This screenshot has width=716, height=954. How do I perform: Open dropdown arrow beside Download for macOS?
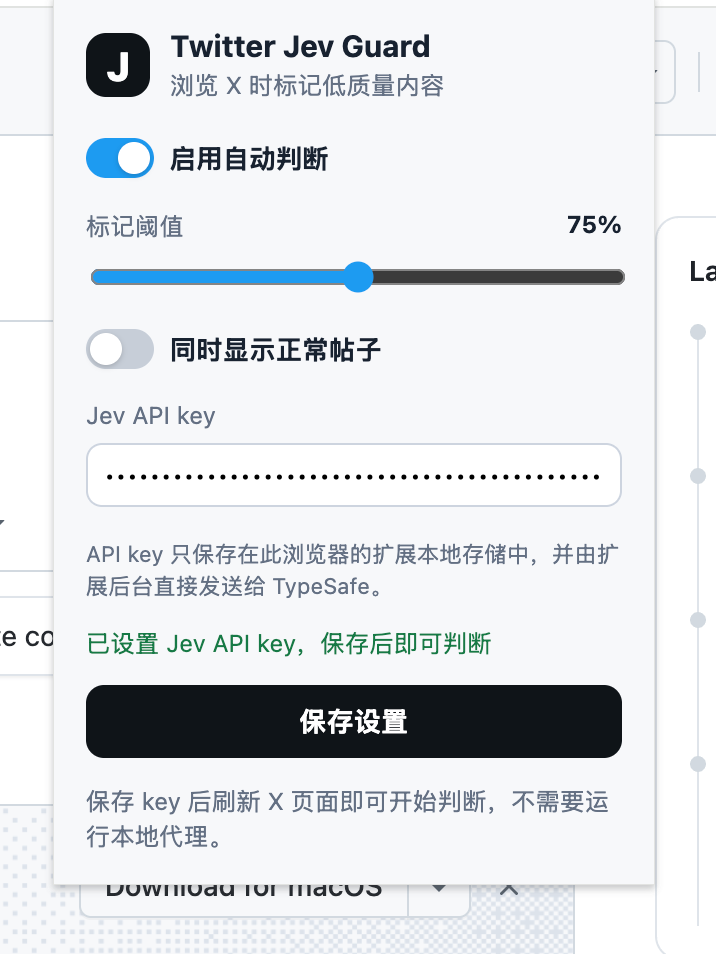tap(439, 892)
